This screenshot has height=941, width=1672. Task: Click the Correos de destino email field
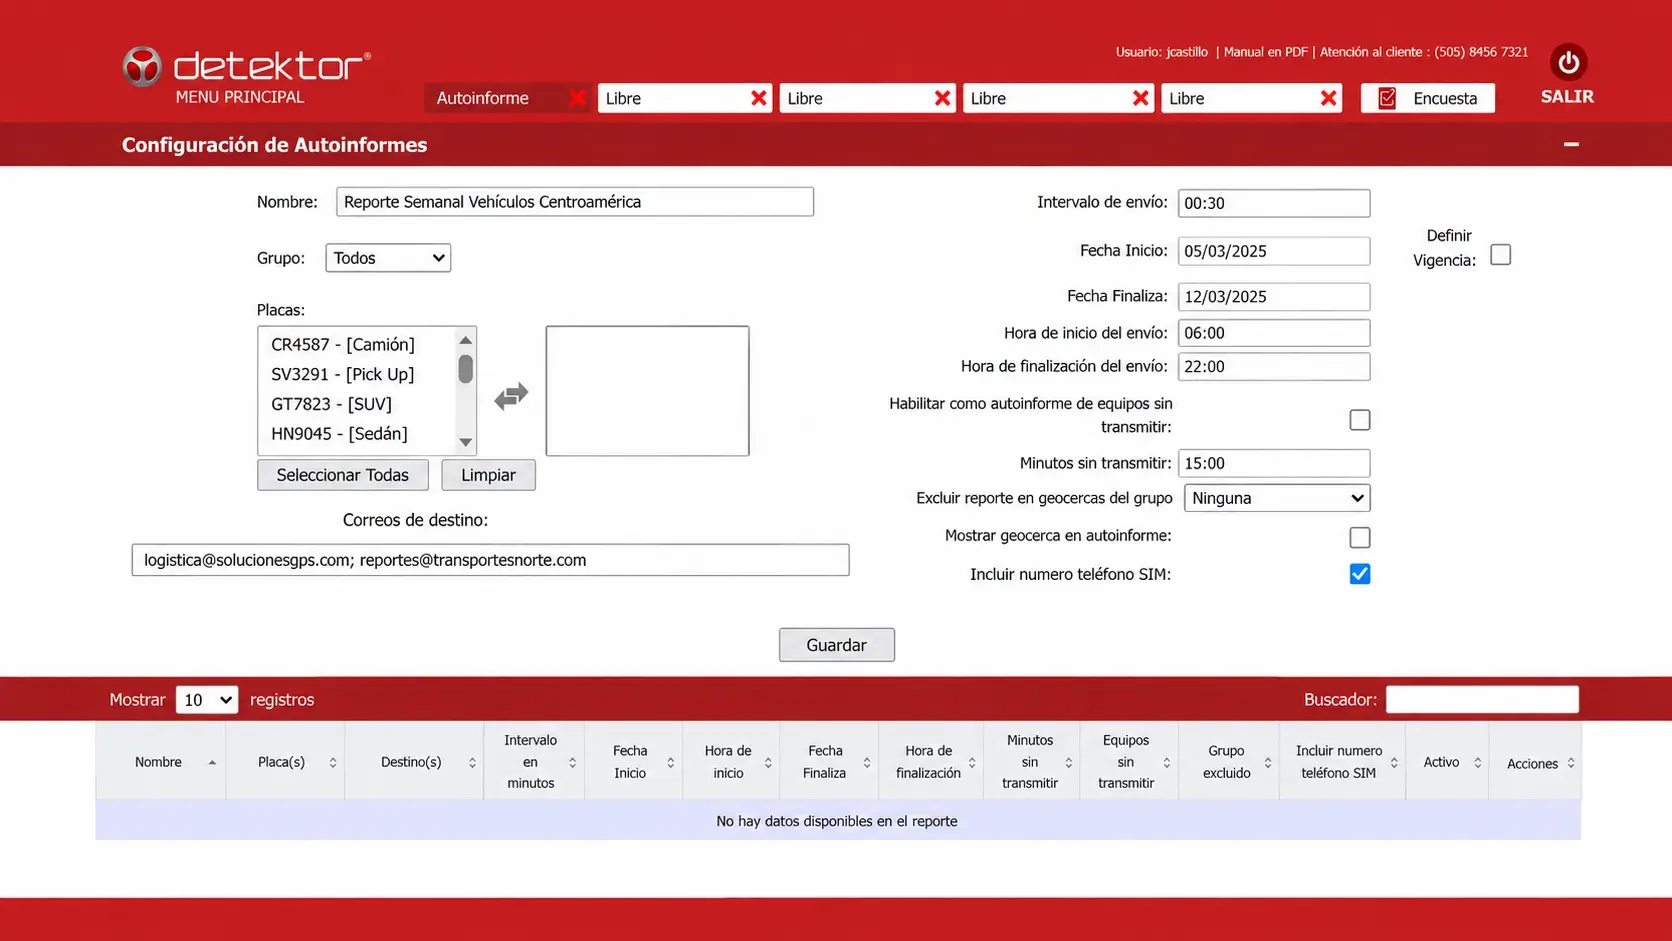pyautogui.click(x=490, y=560)
